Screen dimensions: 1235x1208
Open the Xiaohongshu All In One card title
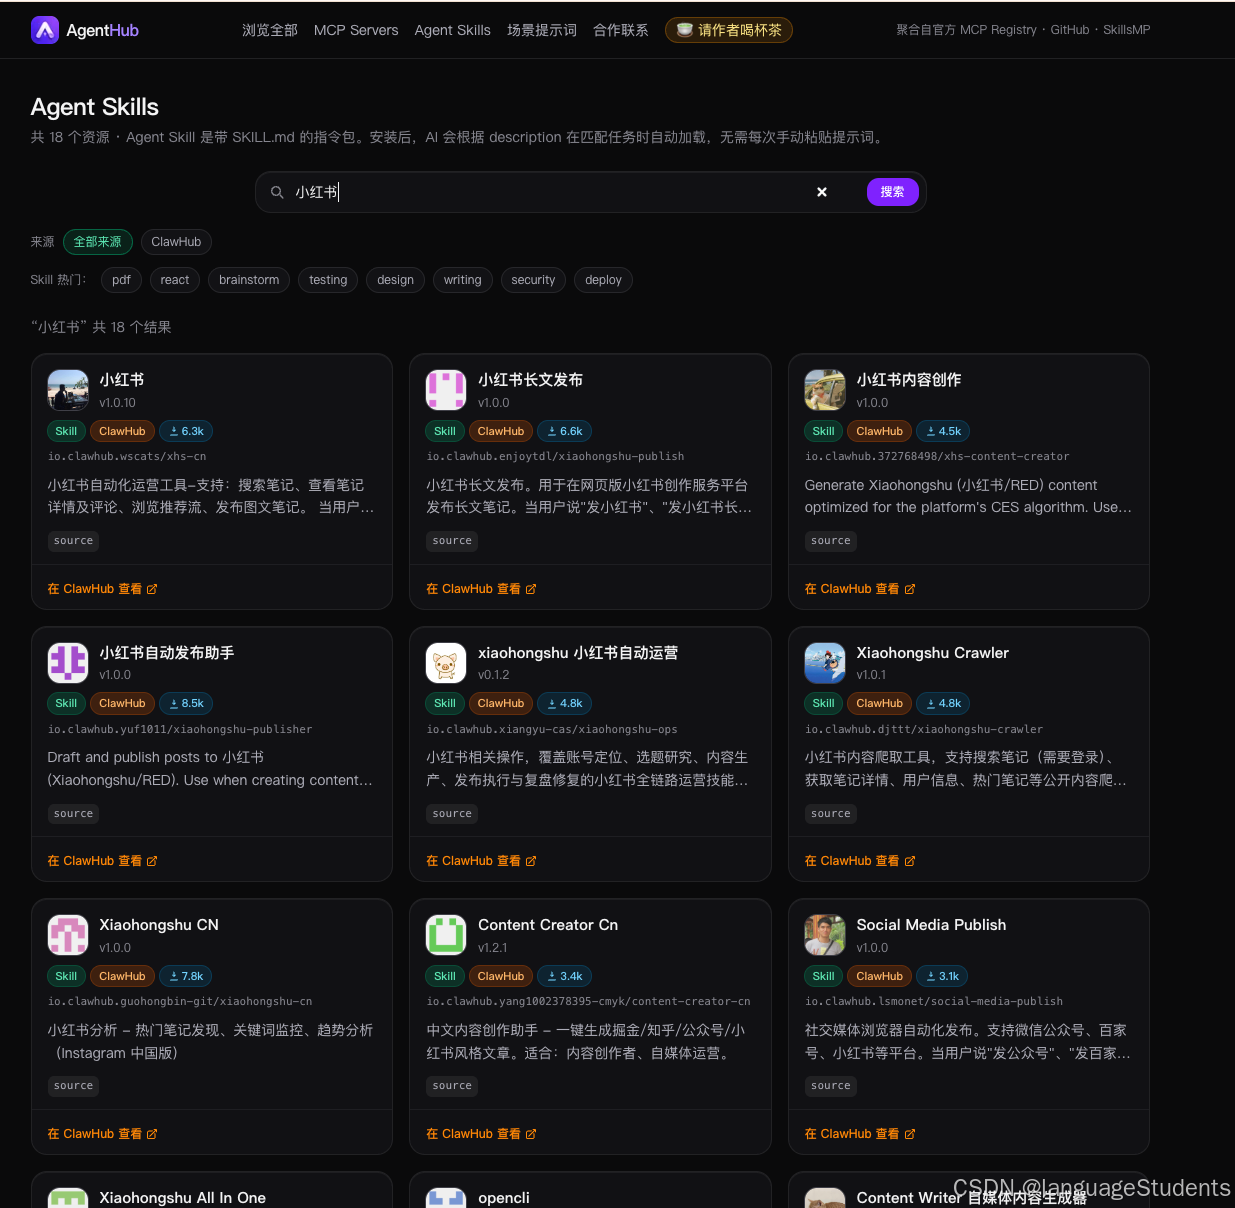pyautogui.click(x=183, y=1198)
